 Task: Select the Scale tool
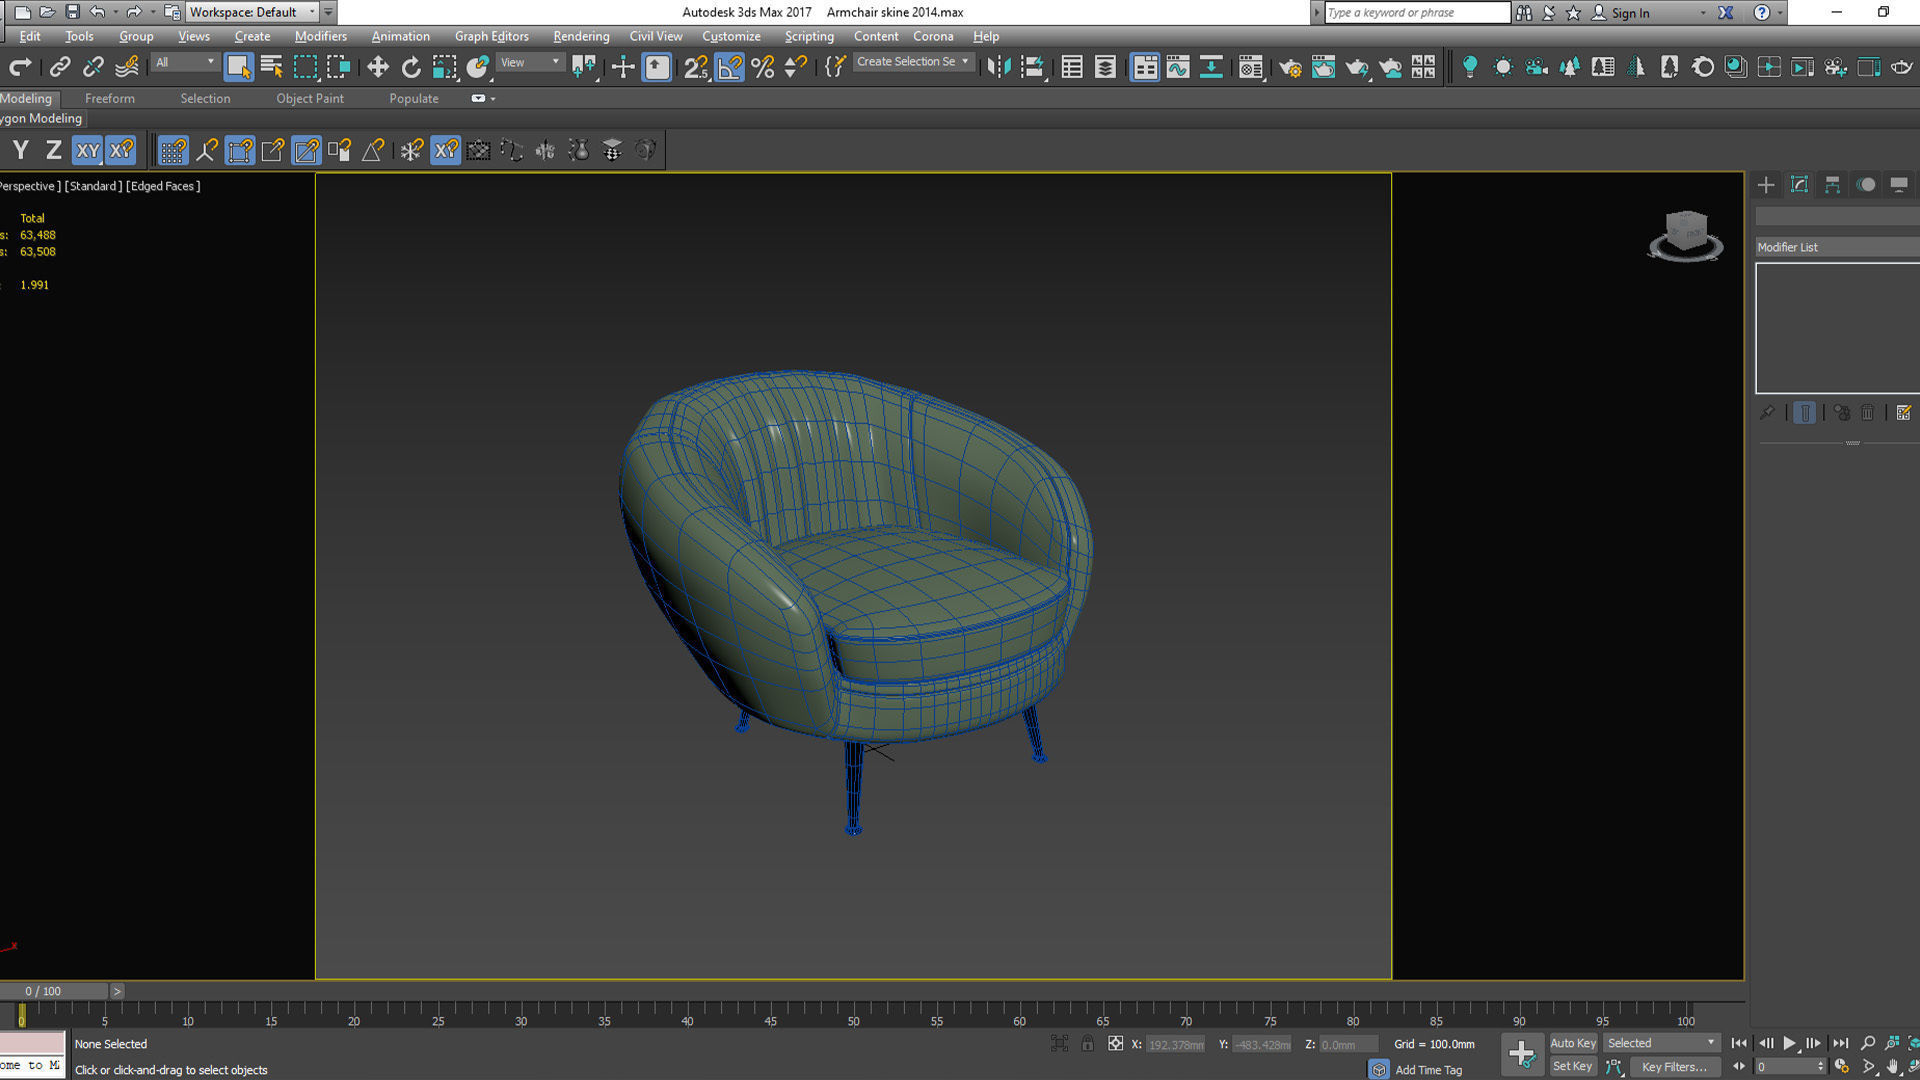pyautogui.click(x=444, y=67)
